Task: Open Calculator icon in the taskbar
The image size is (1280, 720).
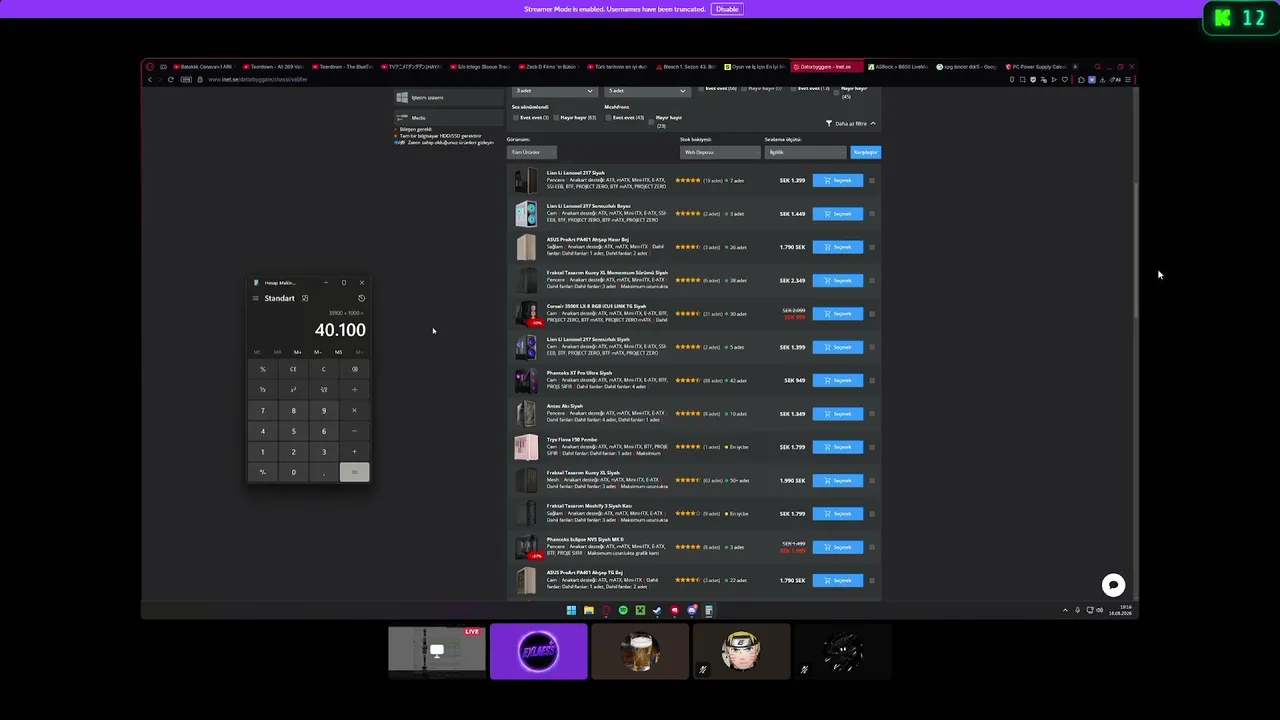Action: (x=708, y=610)
